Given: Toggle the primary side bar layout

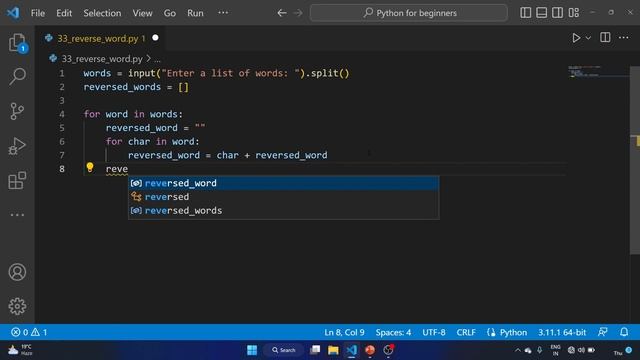Looking at the screenshot, I should tap(526, 13).
